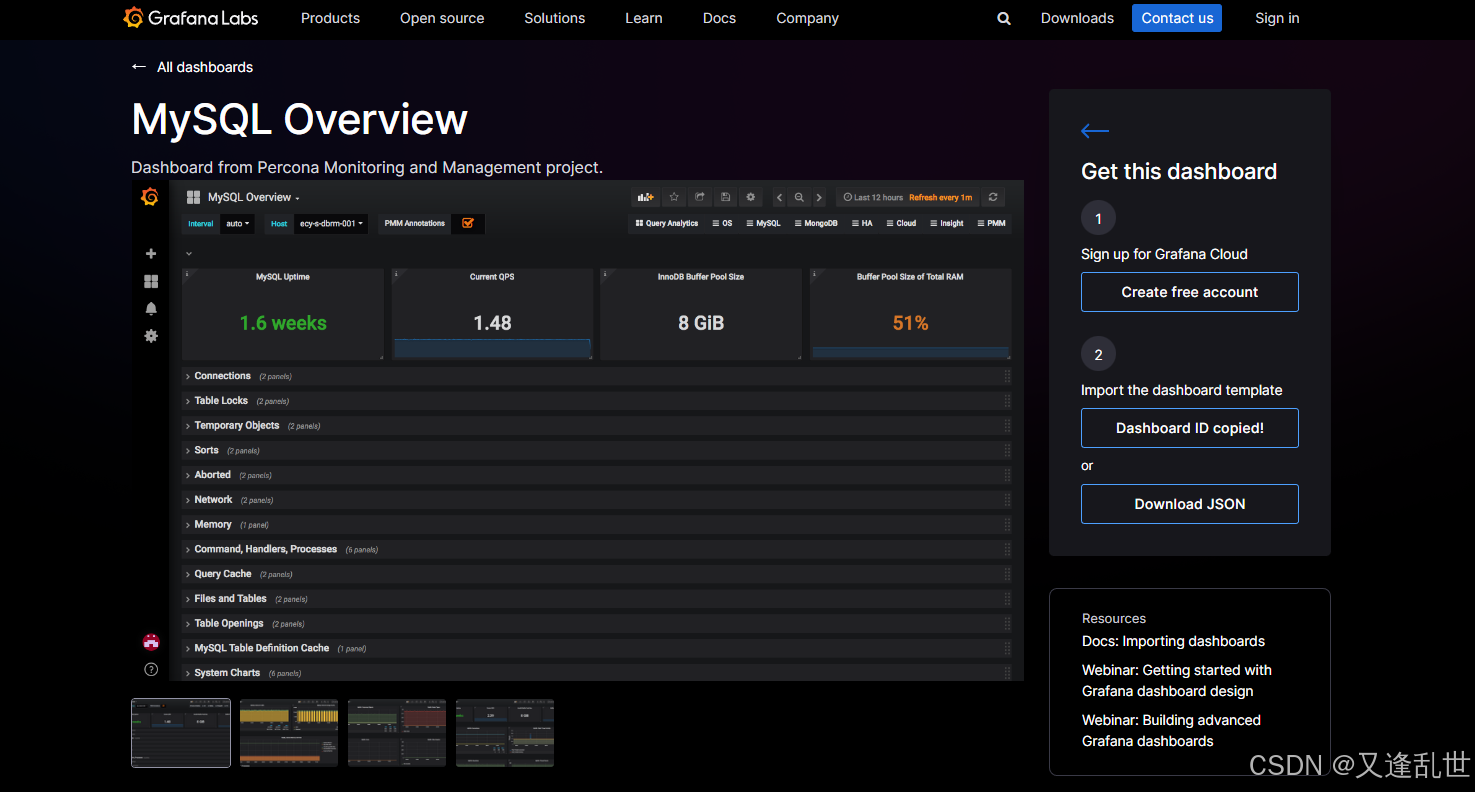Viewport: 1475px width, 792px height.
Task: Open the Open source menu
Action: [x=442, y=18]
